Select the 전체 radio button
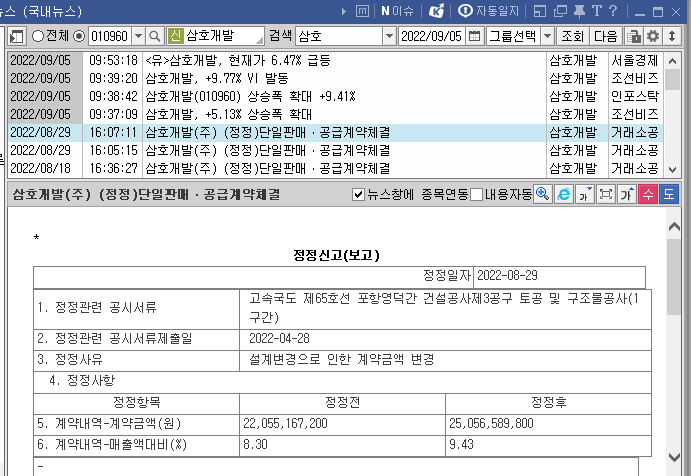 38,36
